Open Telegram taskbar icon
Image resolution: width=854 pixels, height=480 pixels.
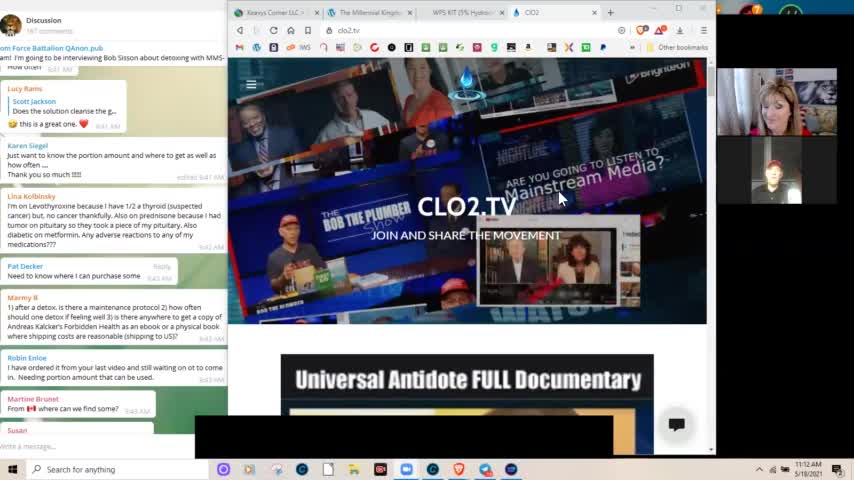pyautogui.click(x=485, y=469)
